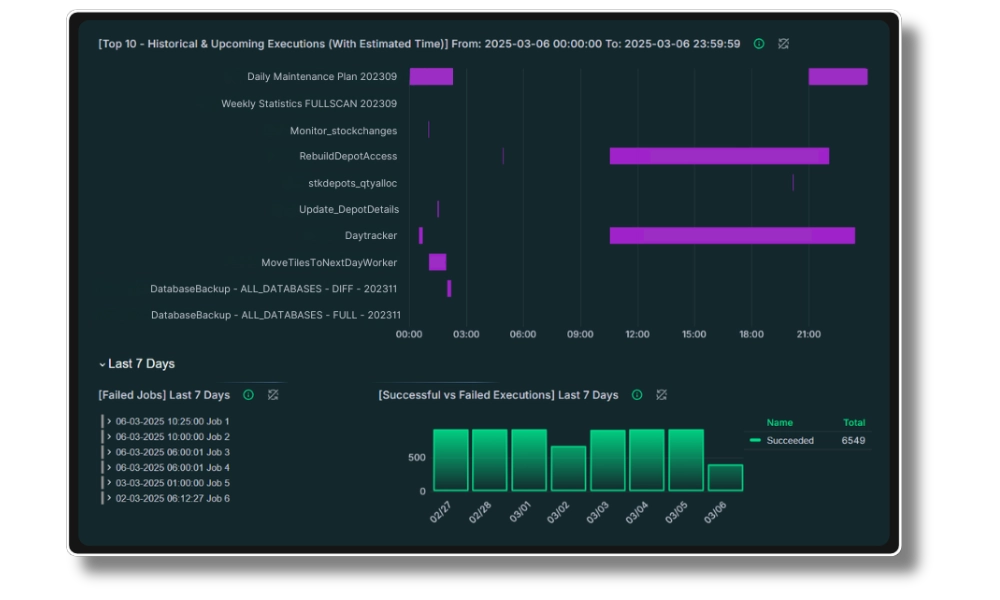Click the long Daytracker execution bar

732,236
